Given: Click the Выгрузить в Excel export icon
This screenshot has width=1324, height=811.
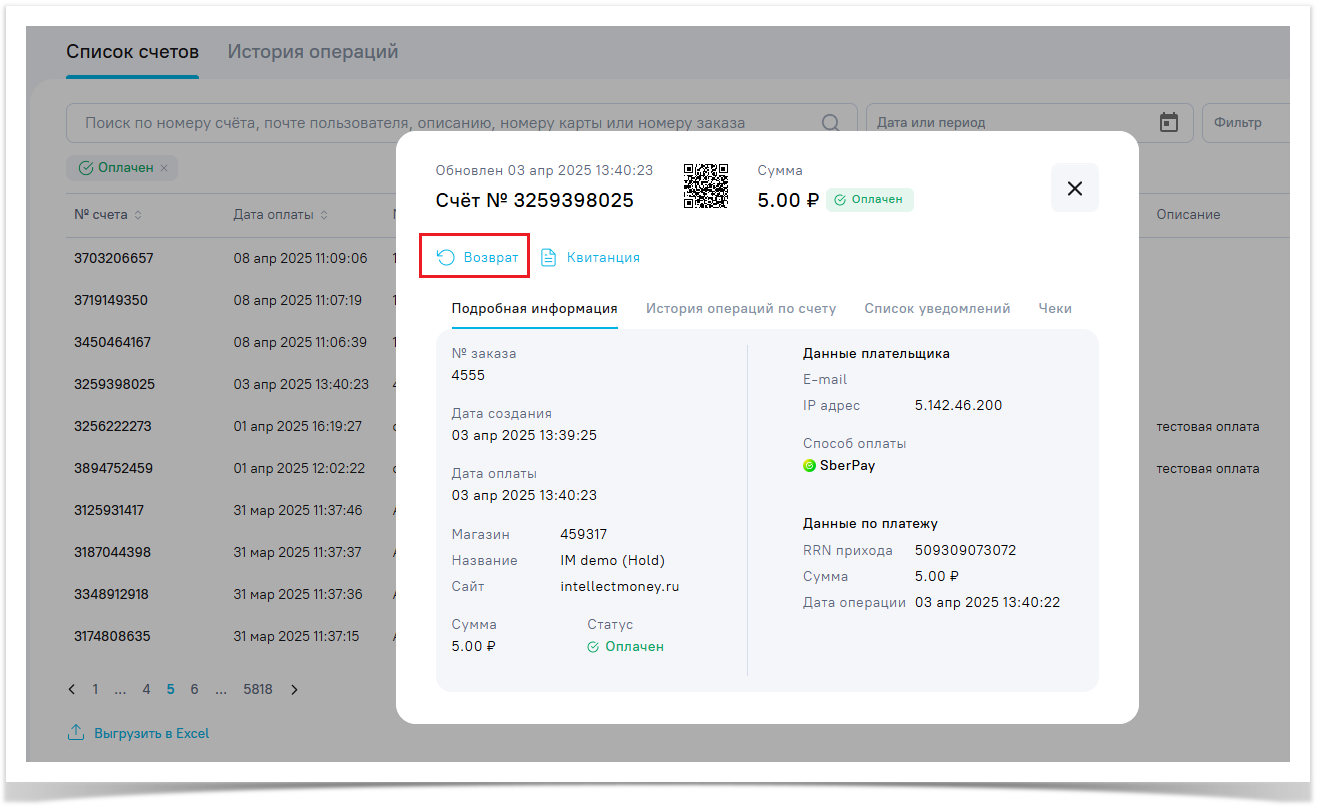Looking at the screenshot, I should pyautogui.click(x=76, y=733).
